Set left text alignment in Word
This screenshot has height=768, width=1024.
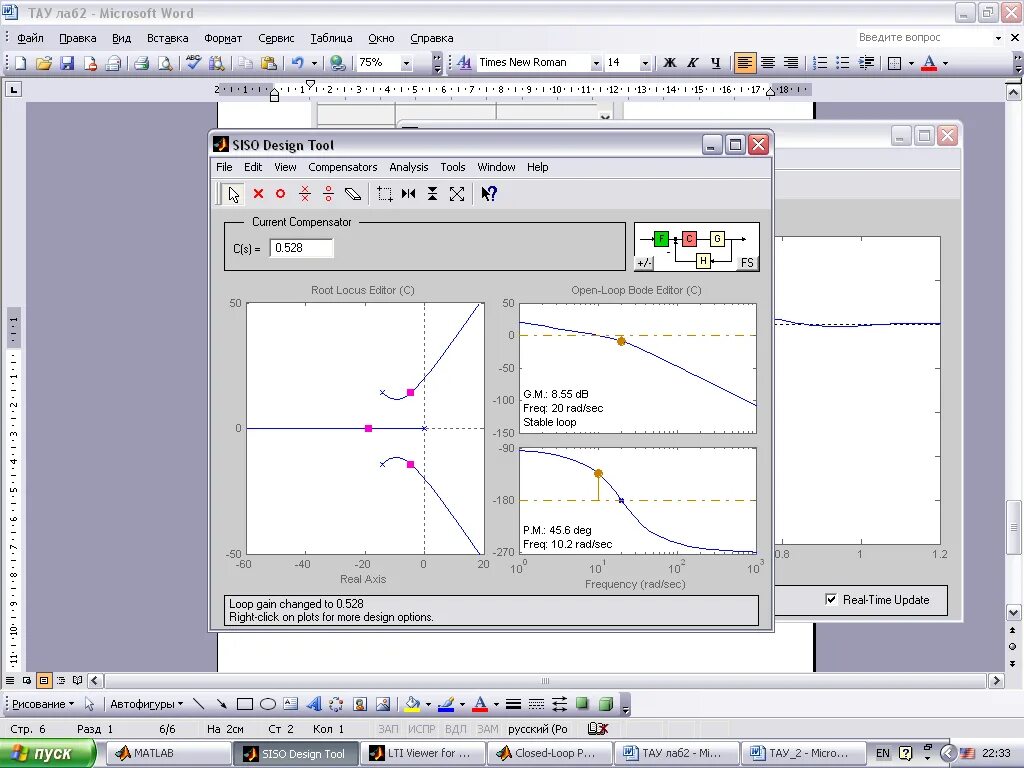pos(744,63)
